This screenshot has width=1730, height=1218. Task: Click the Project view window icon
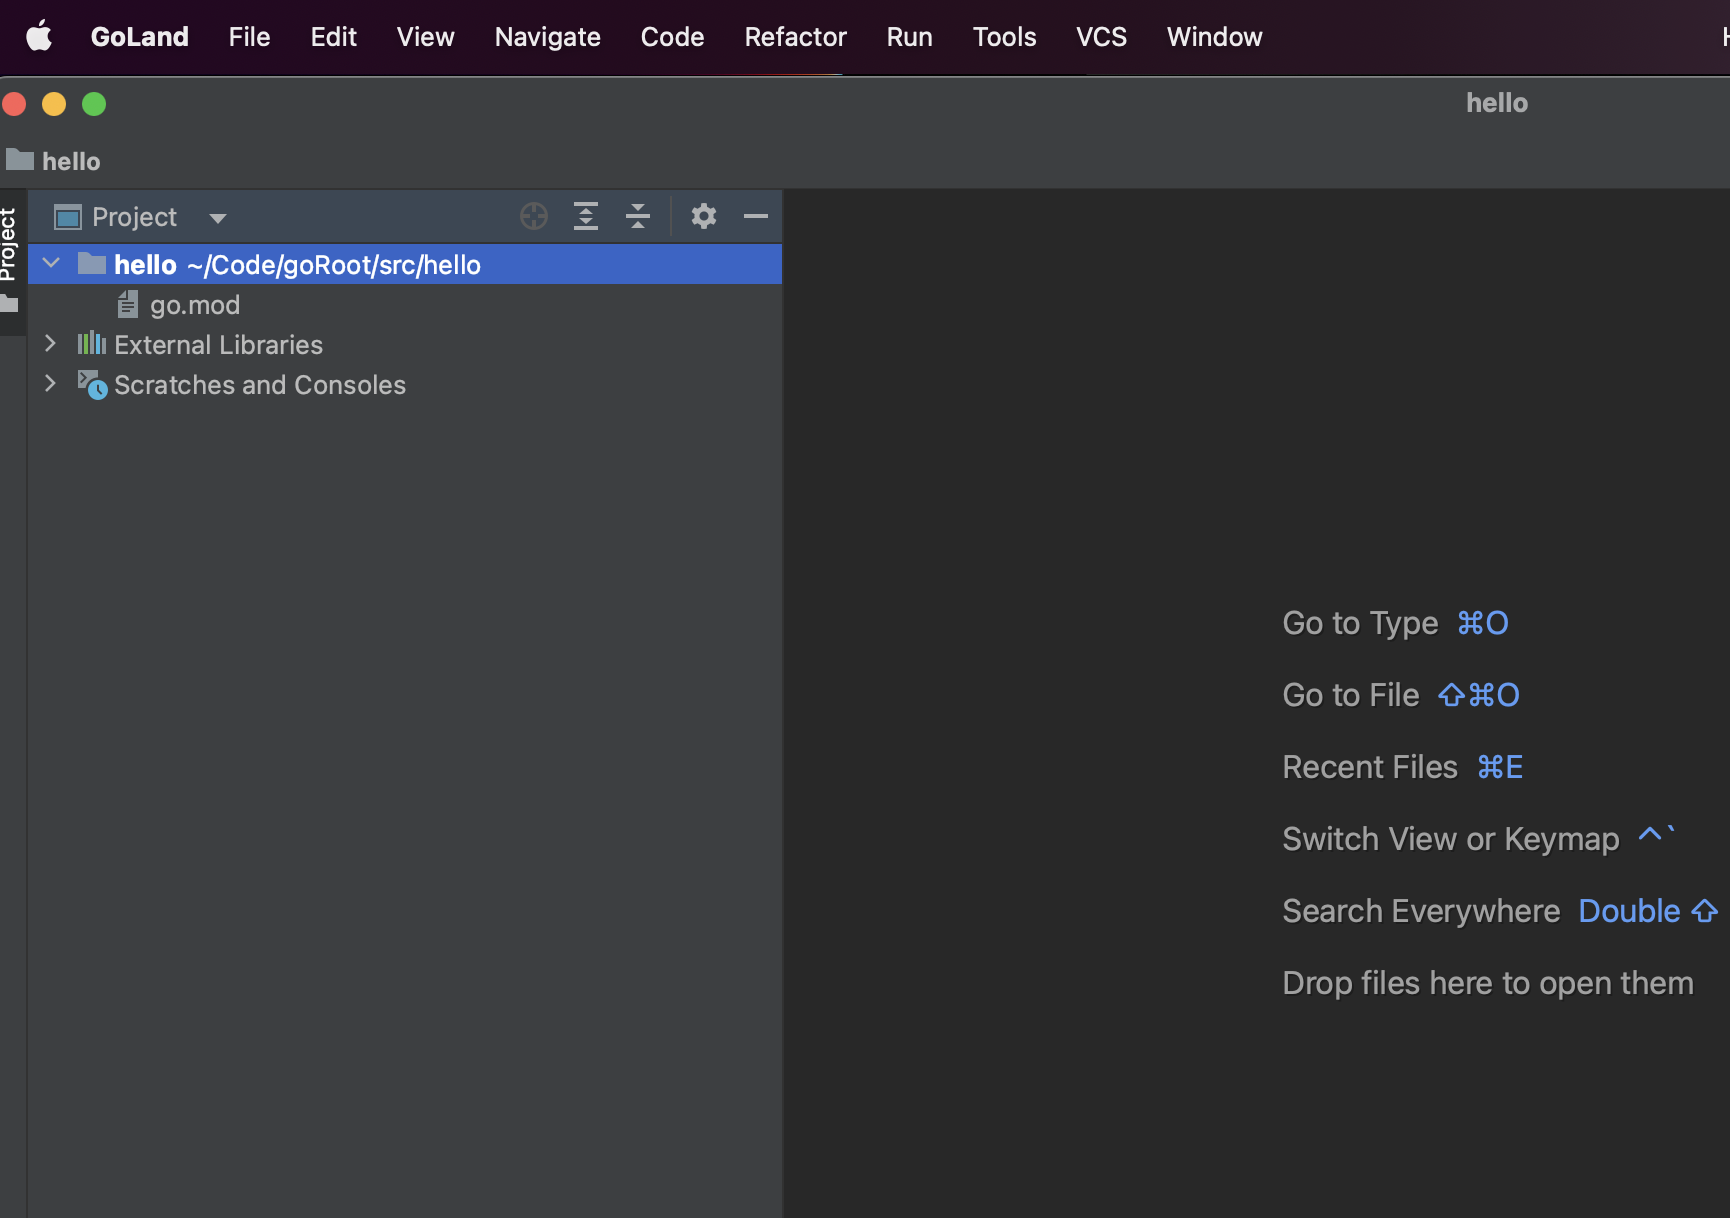(68, 217)
